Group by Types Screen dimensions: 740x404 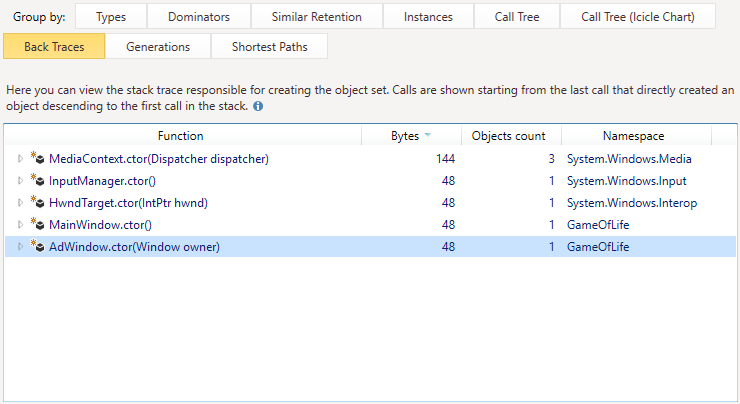coord(109,17)
